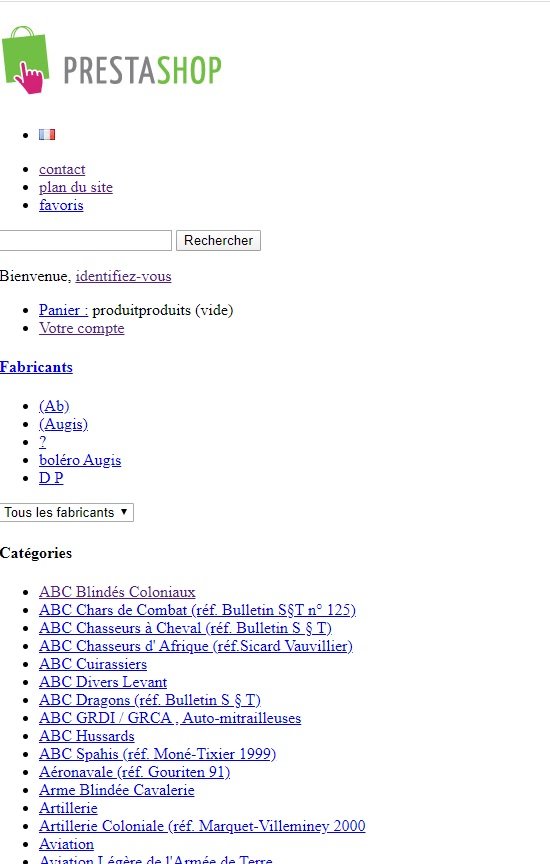550x864 pixels.
Task: Open Artillerie Coloniale category
Action: [x=202, y=826]
